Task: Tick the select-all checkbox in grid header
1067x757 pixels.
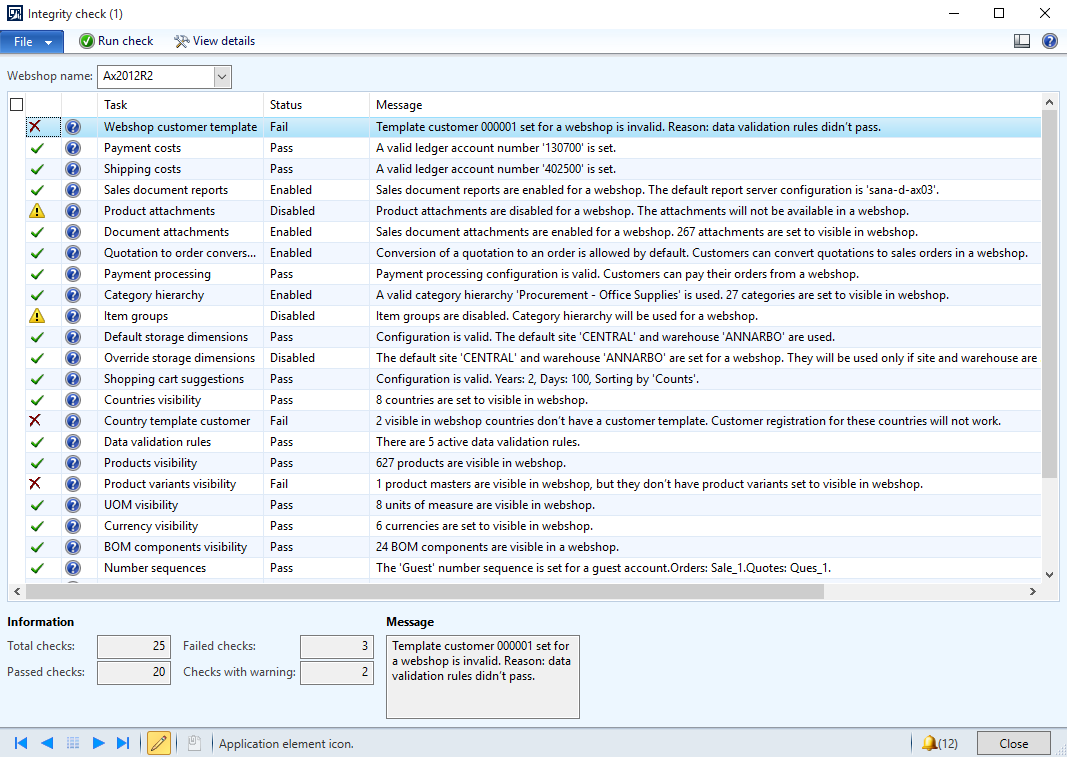Action: coord(17,104)
